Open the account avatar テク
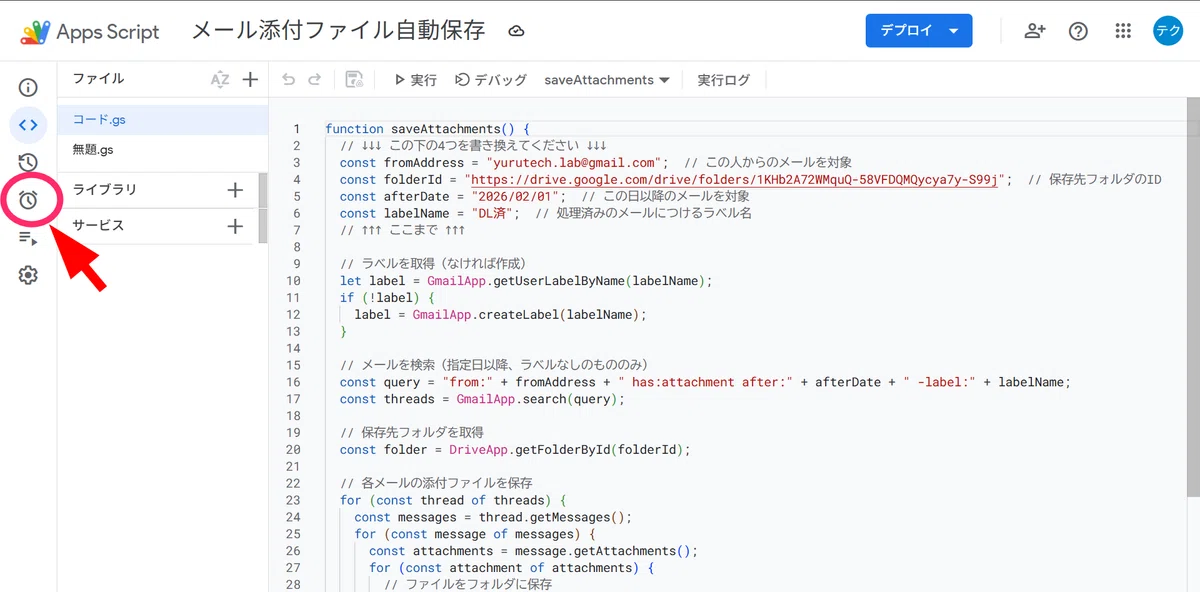1200x592 pixels. [x=1168, y=31]
